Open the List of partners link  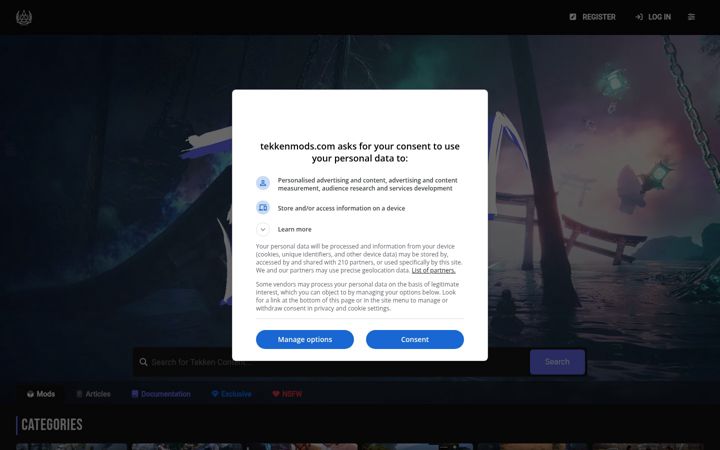433,270
